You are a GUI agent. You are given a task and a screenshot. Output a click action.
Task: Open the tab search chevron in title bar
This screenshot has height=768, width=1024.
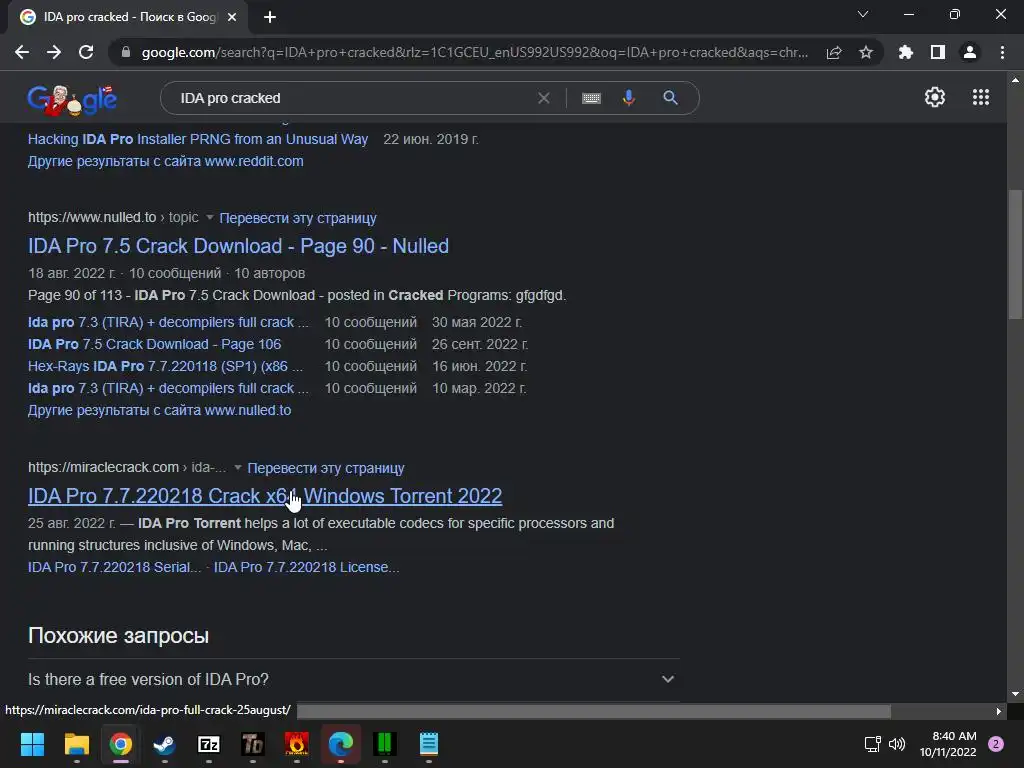863,14
